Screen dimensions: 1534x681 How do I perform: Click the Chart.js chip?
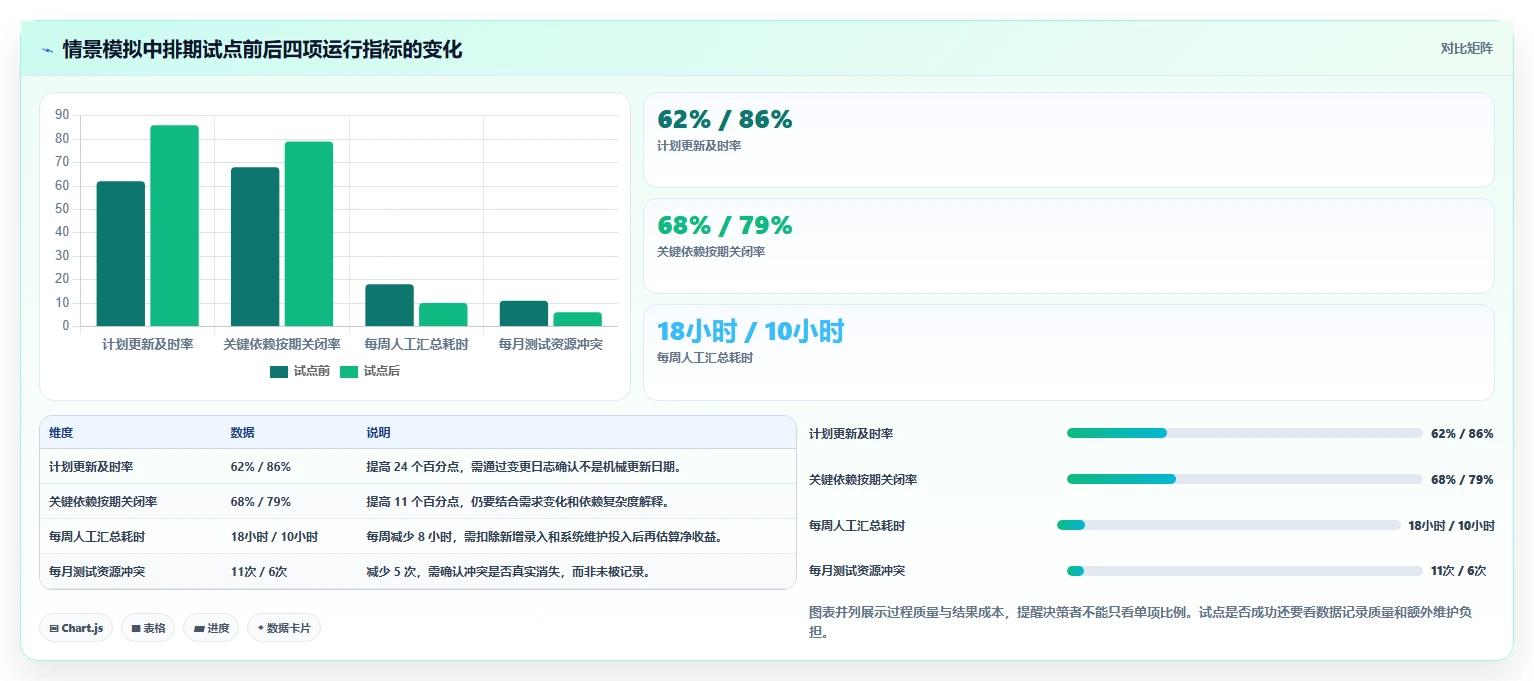(76, 628)
